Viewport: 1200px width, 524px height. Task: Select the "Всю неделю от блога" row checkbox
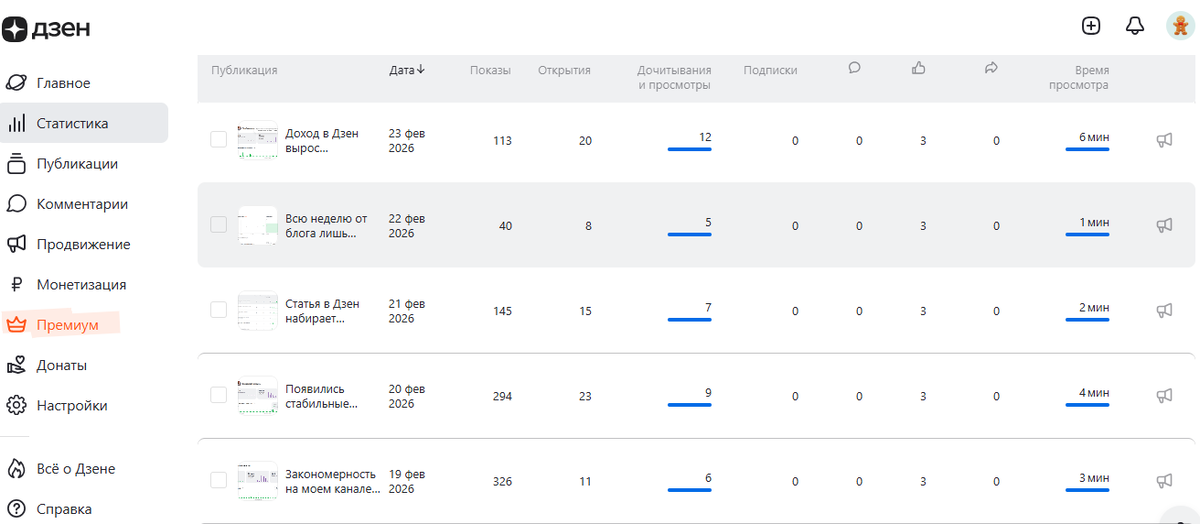coord(218,225)
